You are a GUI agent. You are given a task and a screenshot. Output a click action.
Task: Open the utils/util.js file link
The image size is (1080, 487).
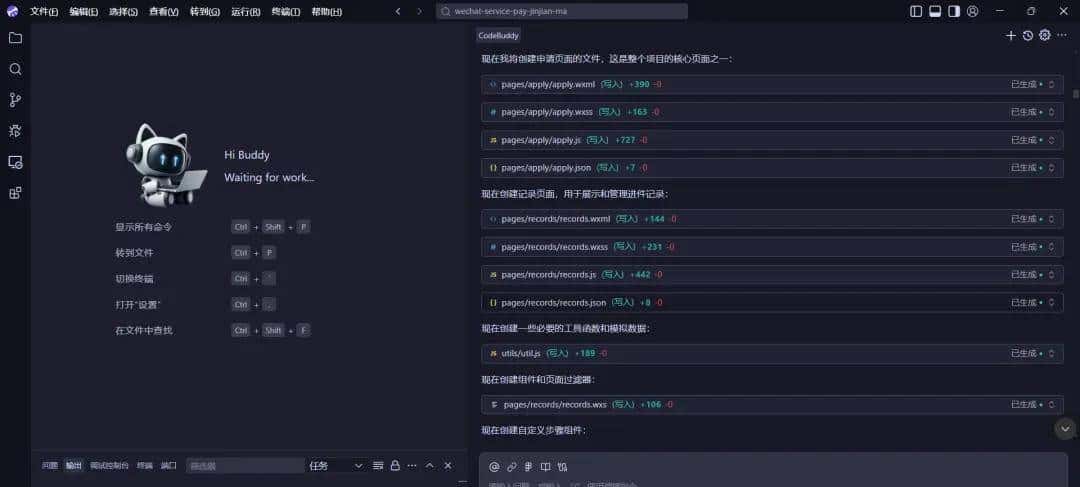[x=521, y=353]
